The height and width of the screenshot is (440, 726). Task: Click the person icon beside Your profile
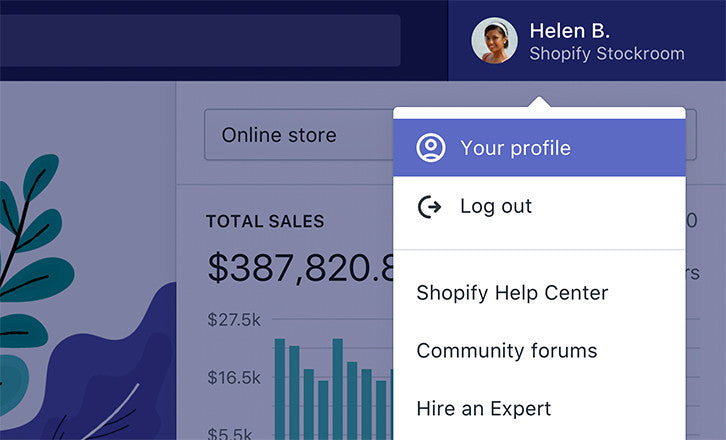coord(430,148)
